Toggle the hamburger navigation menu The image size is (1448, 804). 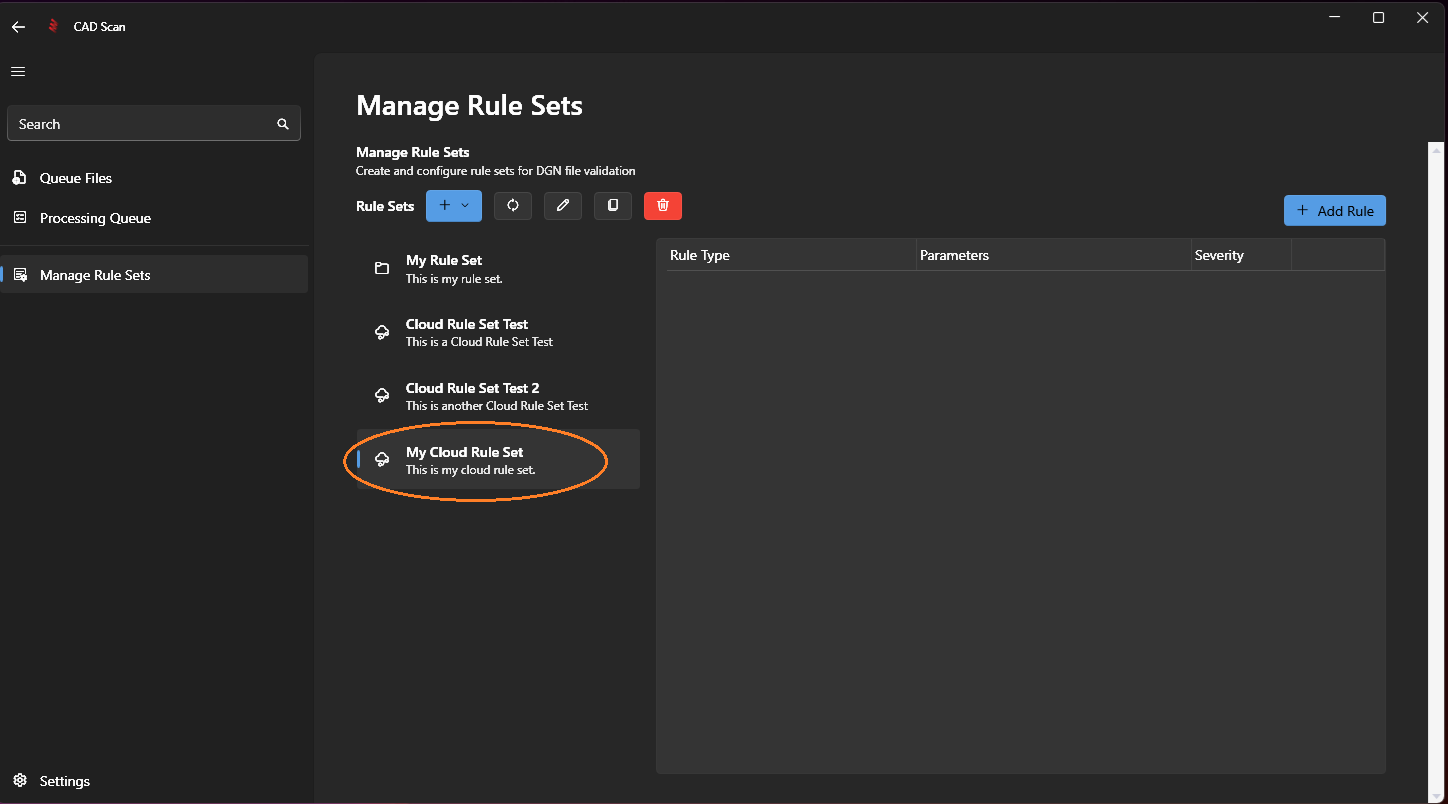18,72
